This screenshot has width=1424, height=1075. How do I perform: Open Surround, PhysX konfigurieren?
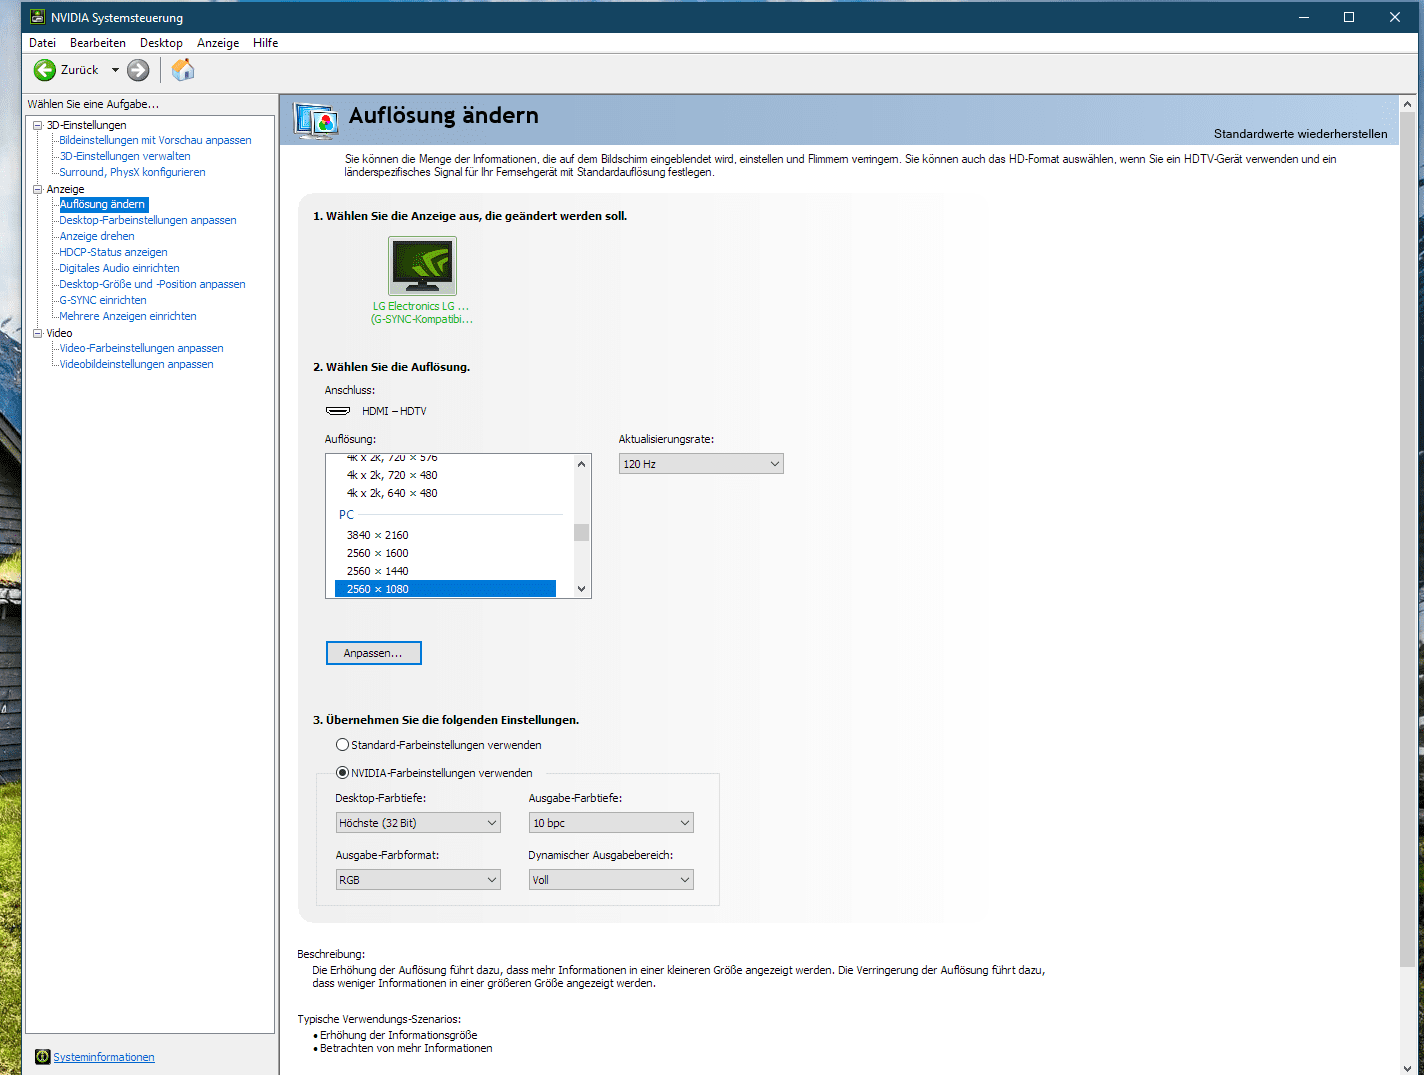pyautogui.click(x=132, y=172)
